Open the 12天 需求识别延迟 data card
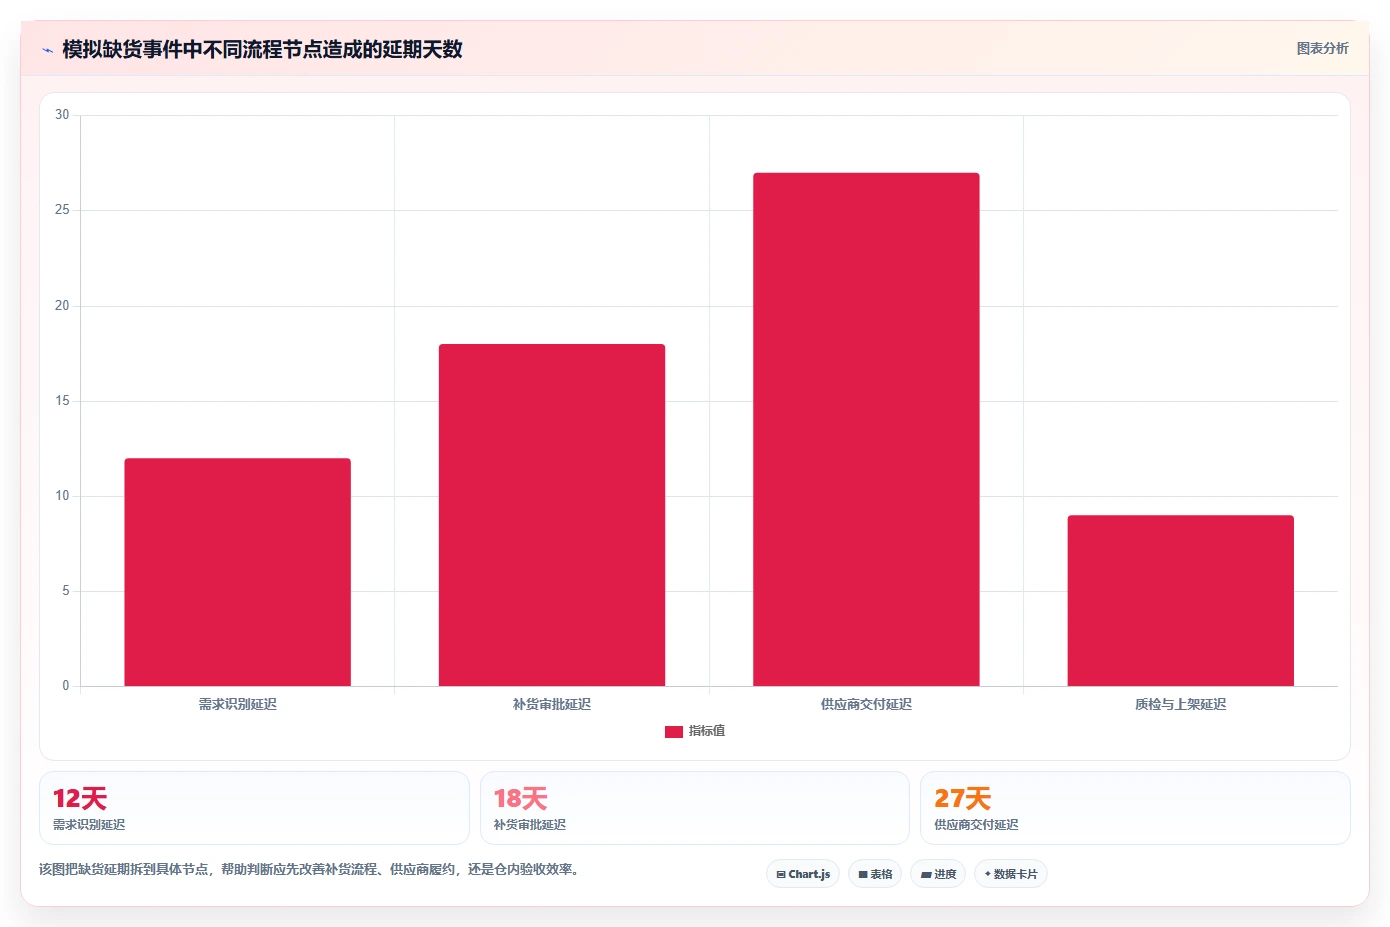Screen dimensions: 1390x927 click(254, 808)
